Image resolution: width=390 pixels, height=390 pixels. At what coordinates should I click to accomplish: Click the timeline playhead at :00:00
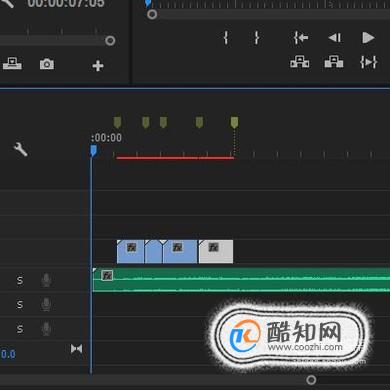tap(93, 151)
